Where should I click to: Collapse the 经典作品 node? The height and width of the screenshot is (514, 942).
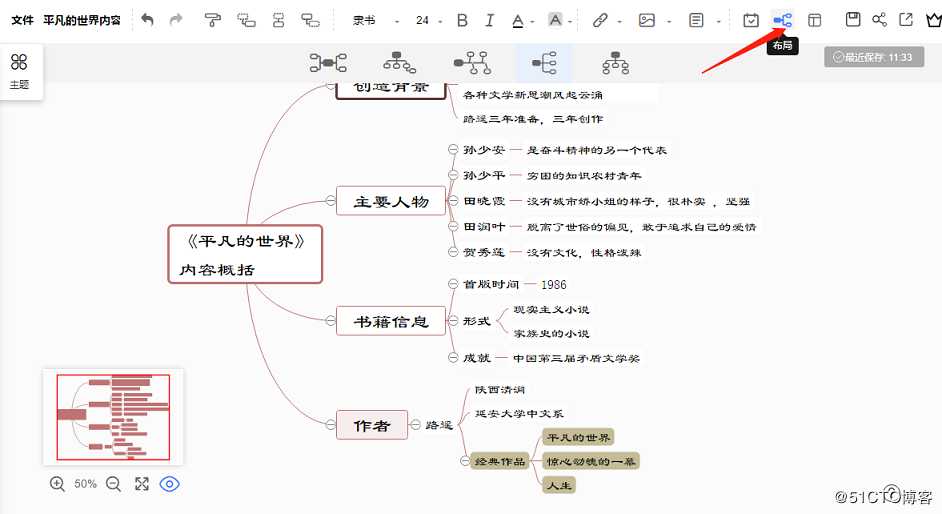click(464, 461)
